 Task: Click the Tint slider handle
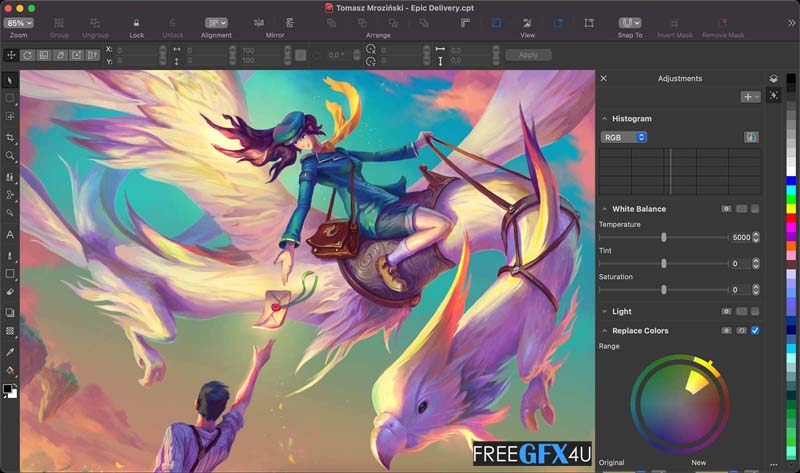(x=664, y=263)
